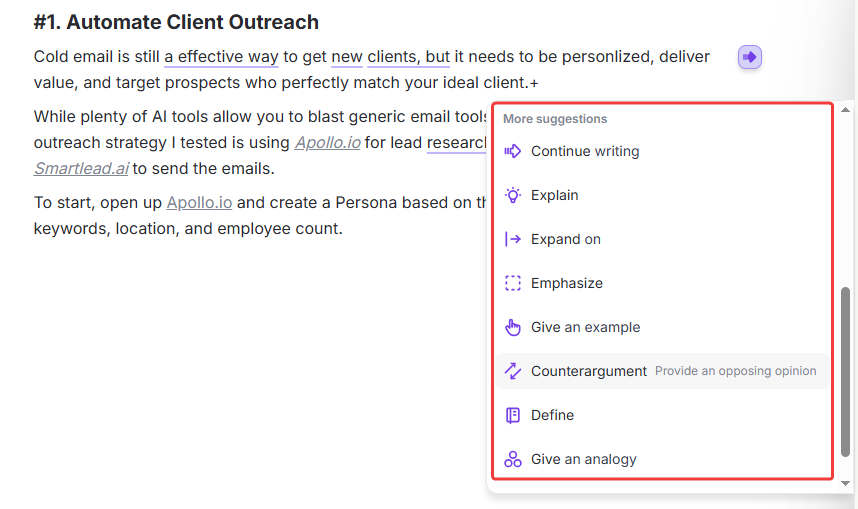Image resolution: width=858 pixels, height=509 pixels.
Task: Click the Continue writing icon
Action: (513, 151)
